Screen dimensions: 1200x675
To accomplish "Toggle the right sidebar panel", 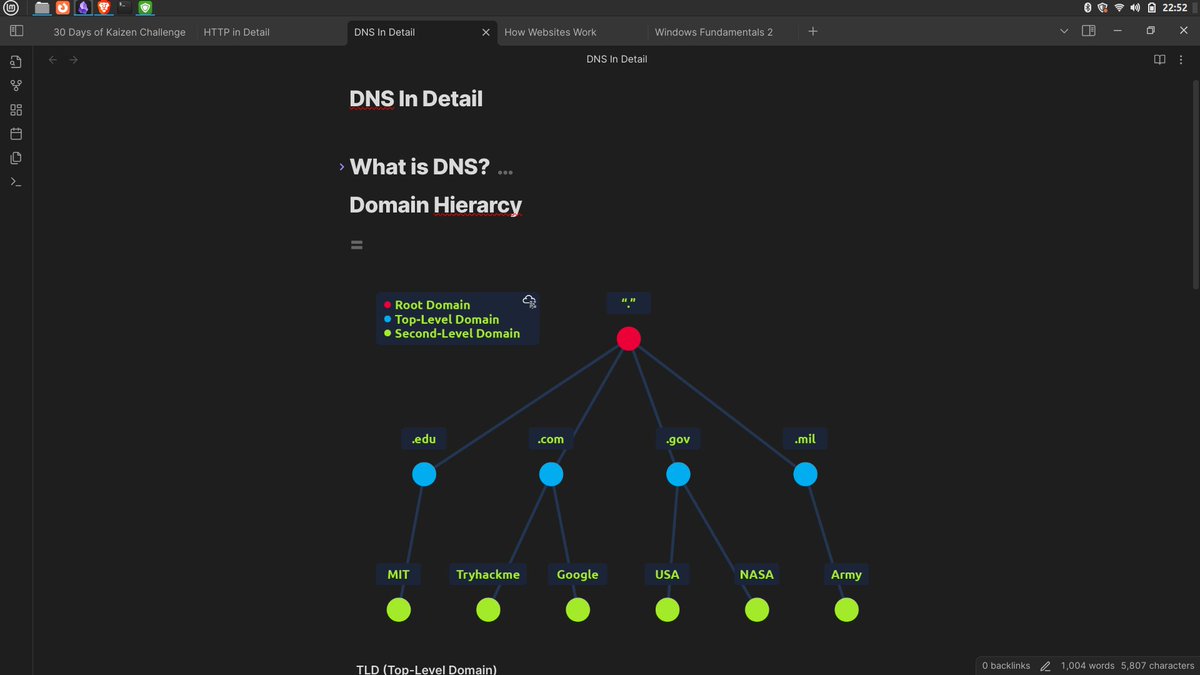I will pyautogui.click(x=1090, y=32).
